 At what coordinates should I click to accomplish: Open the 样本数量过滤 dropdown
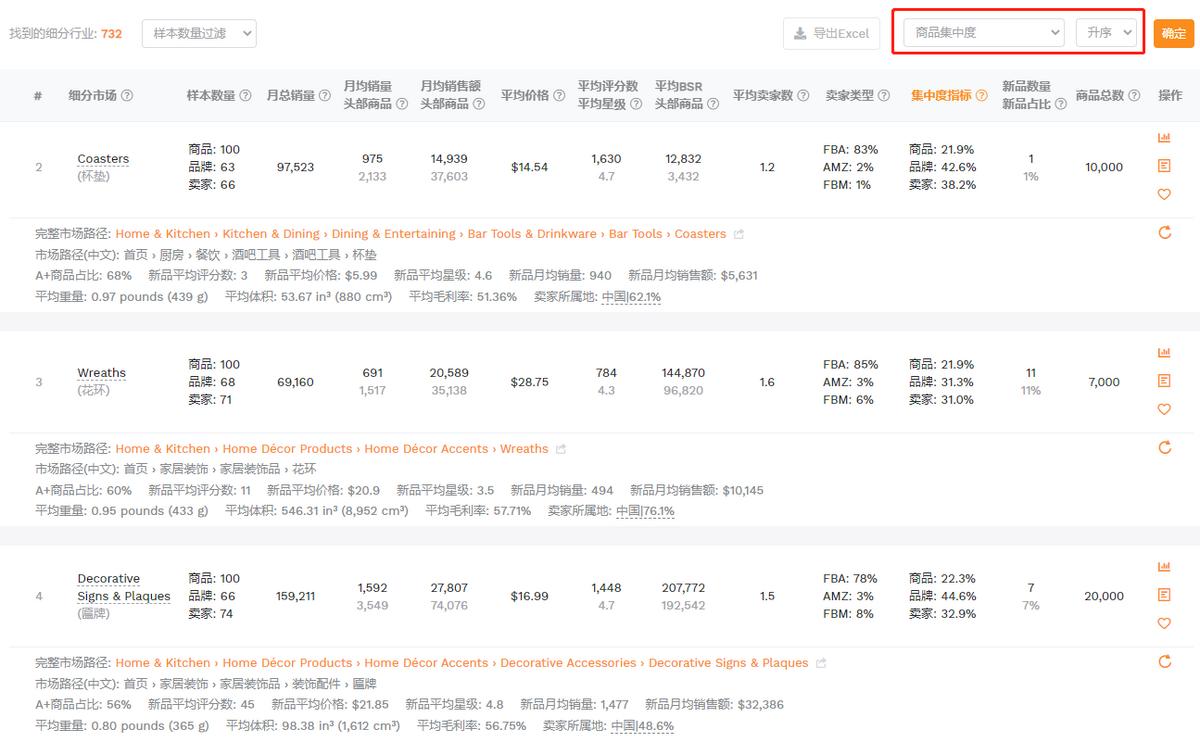coord(199,33)
